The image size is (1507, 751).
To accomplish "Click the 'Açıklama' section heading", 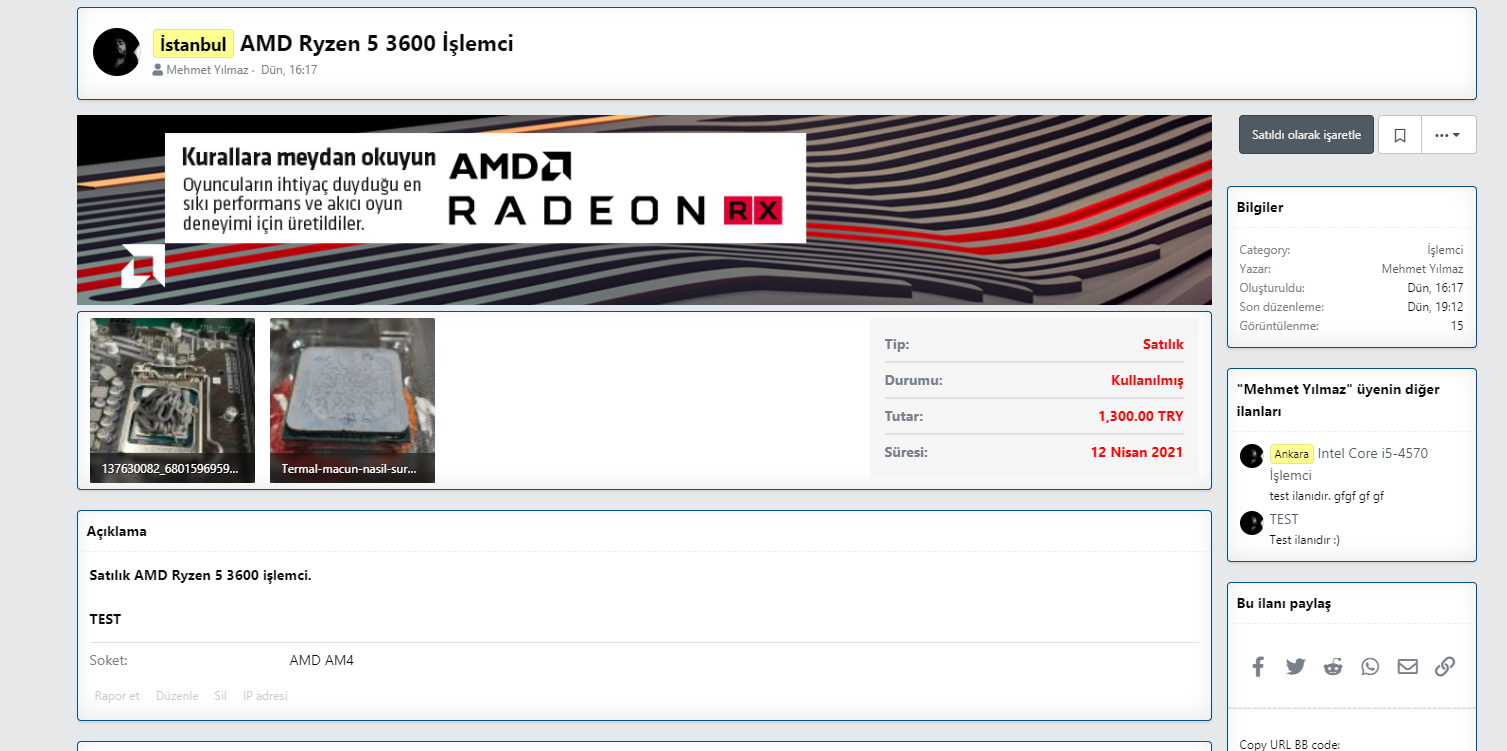I will pyautogui.click(x=117, y=531).
